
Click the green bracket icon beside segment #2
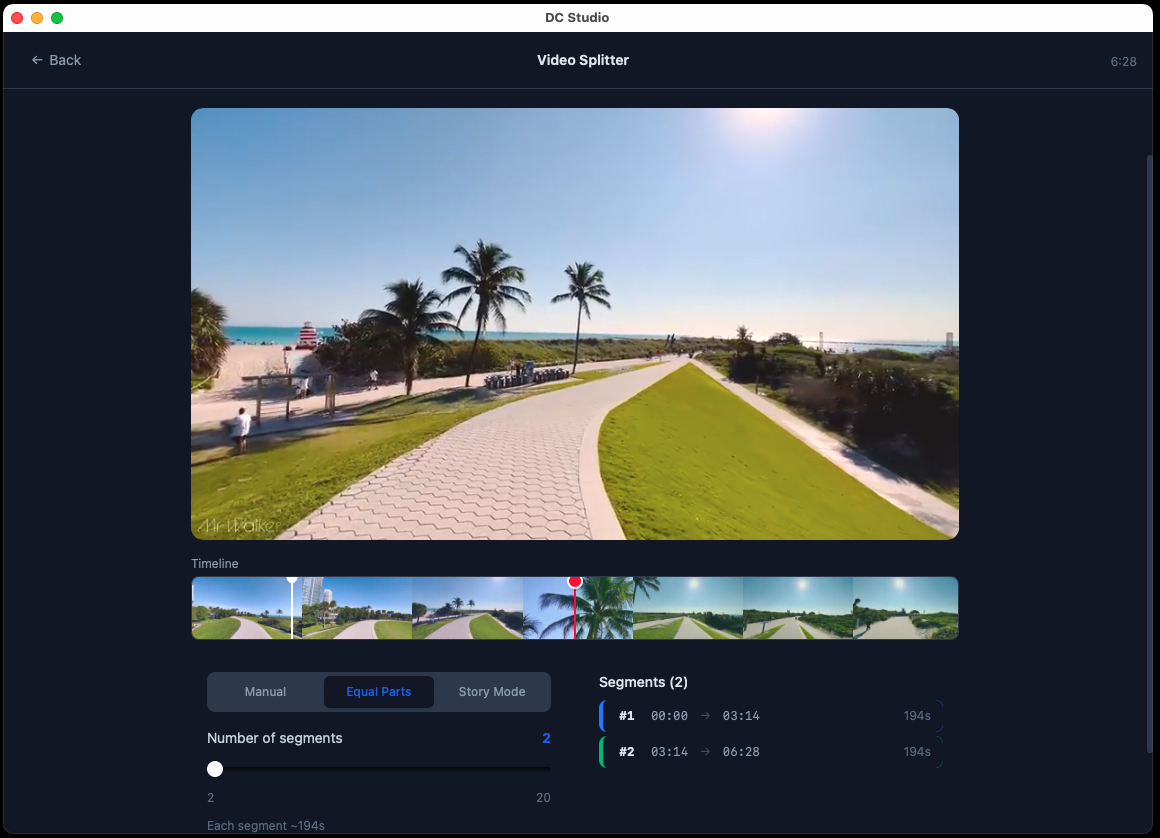[601, 751]
